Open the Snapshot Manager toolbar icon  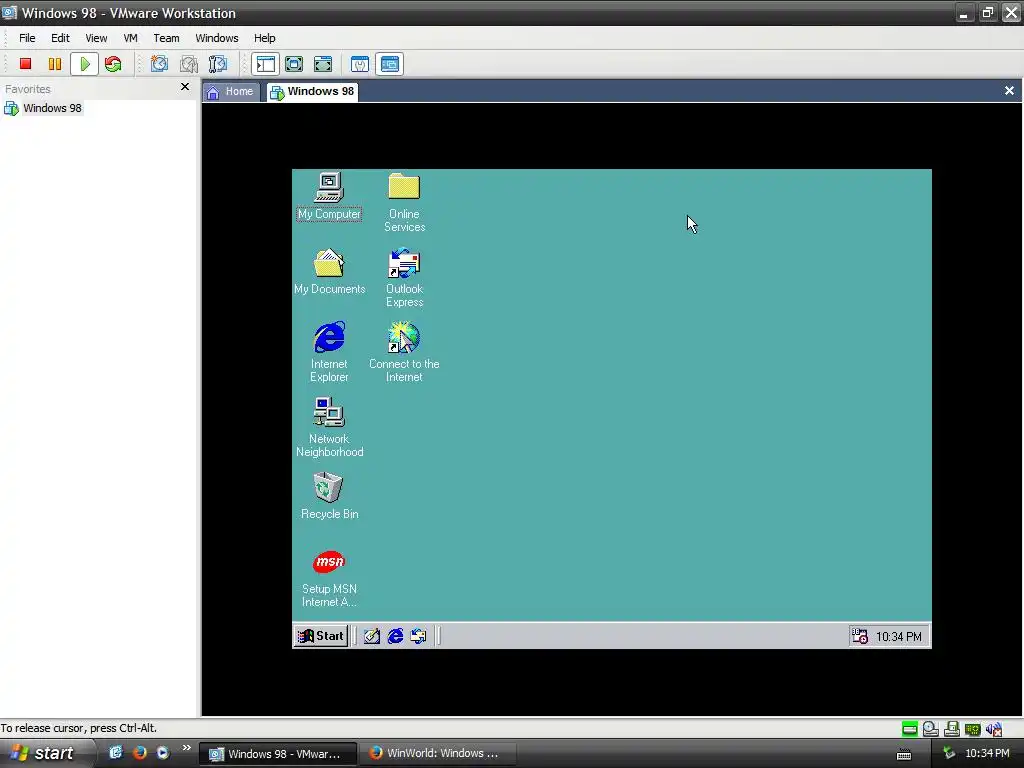[x=217, y=64]
